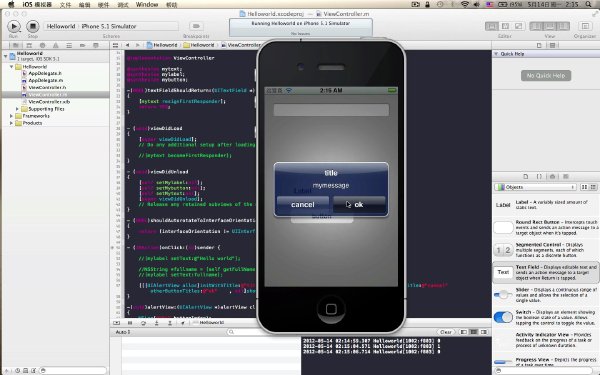The image size is (600, 375).
Task: Select AppDelegate.m in navigator
Action: 46,80
